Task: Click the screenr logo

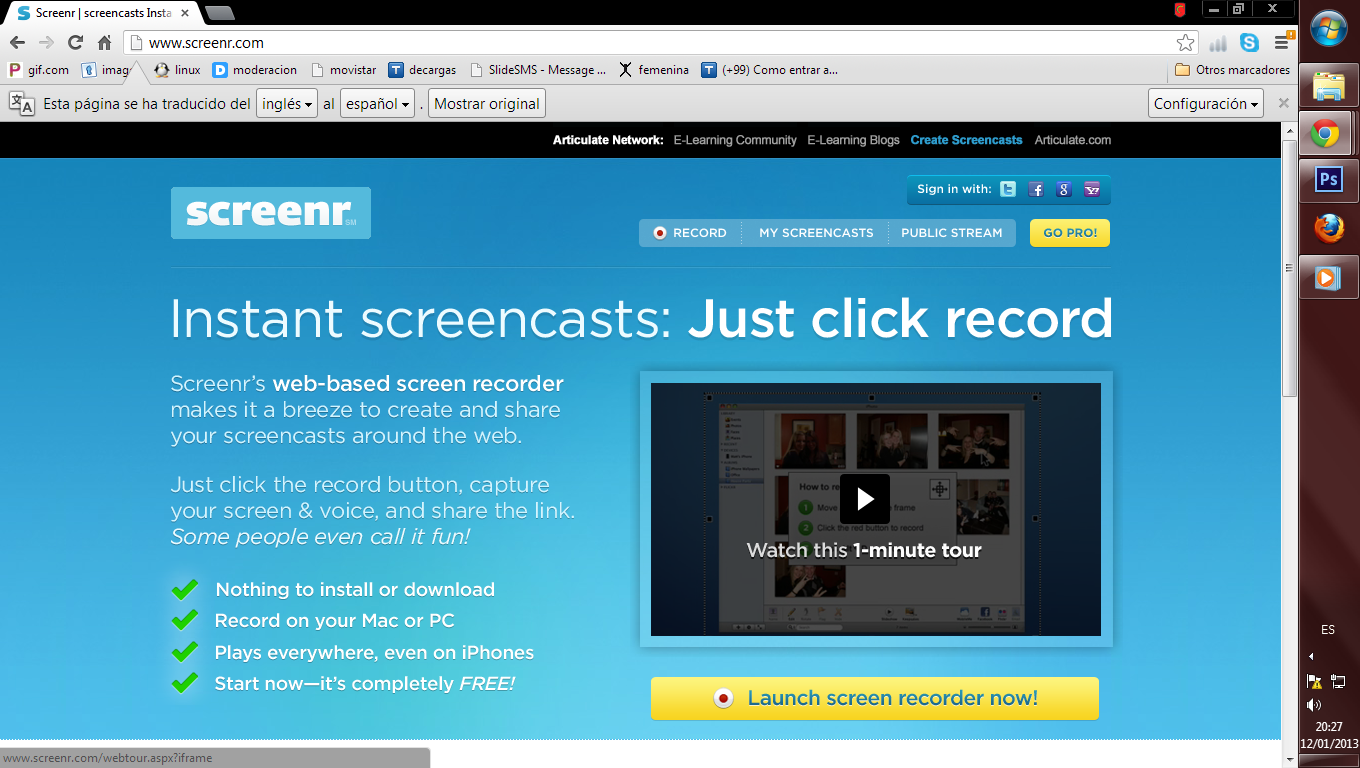Action: pos(270,213)
